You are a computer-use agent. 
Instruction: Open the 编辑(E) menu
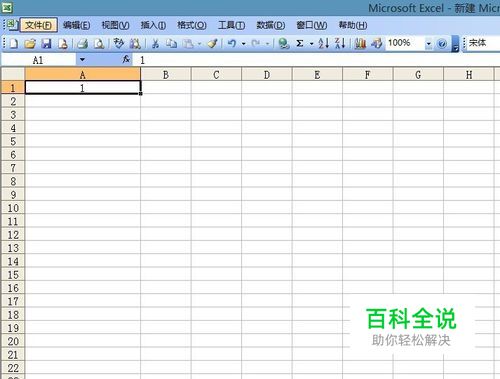[77, 25]
